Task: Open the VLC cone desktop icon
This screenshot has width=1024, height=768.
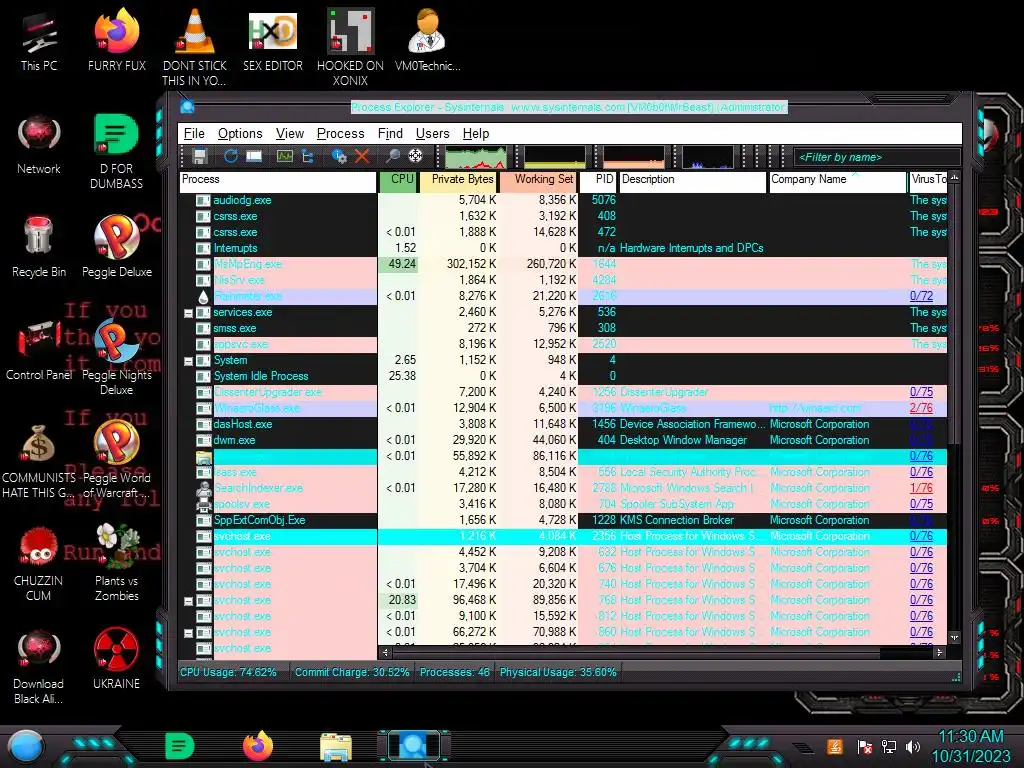Action: [x=195, y=48]
